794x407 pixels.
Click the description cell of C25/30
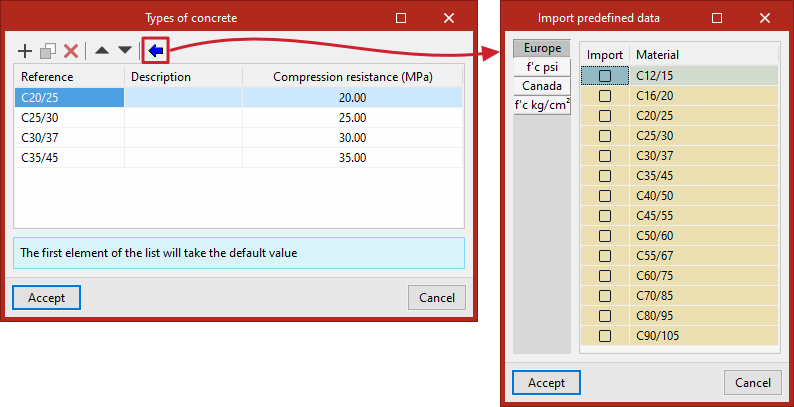coord(184,118)
